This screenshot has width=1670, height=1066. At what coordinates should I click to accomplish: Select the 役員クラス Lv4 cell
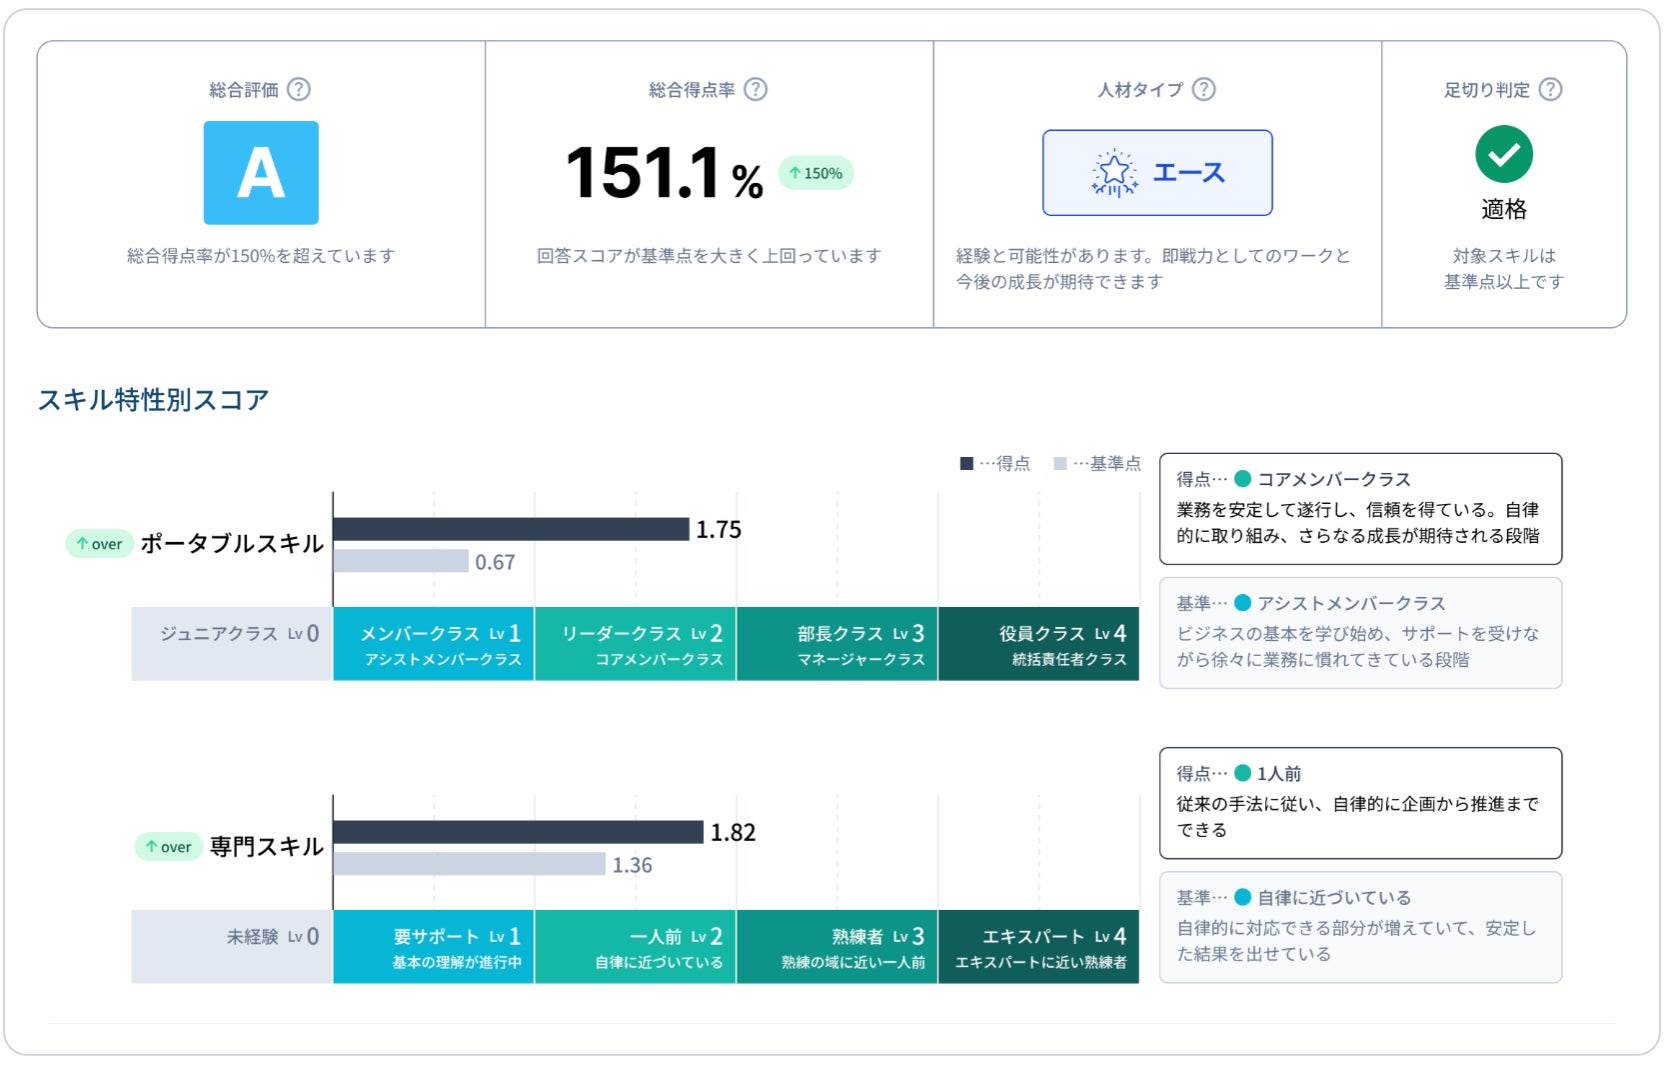click(x=1039, y=644)
